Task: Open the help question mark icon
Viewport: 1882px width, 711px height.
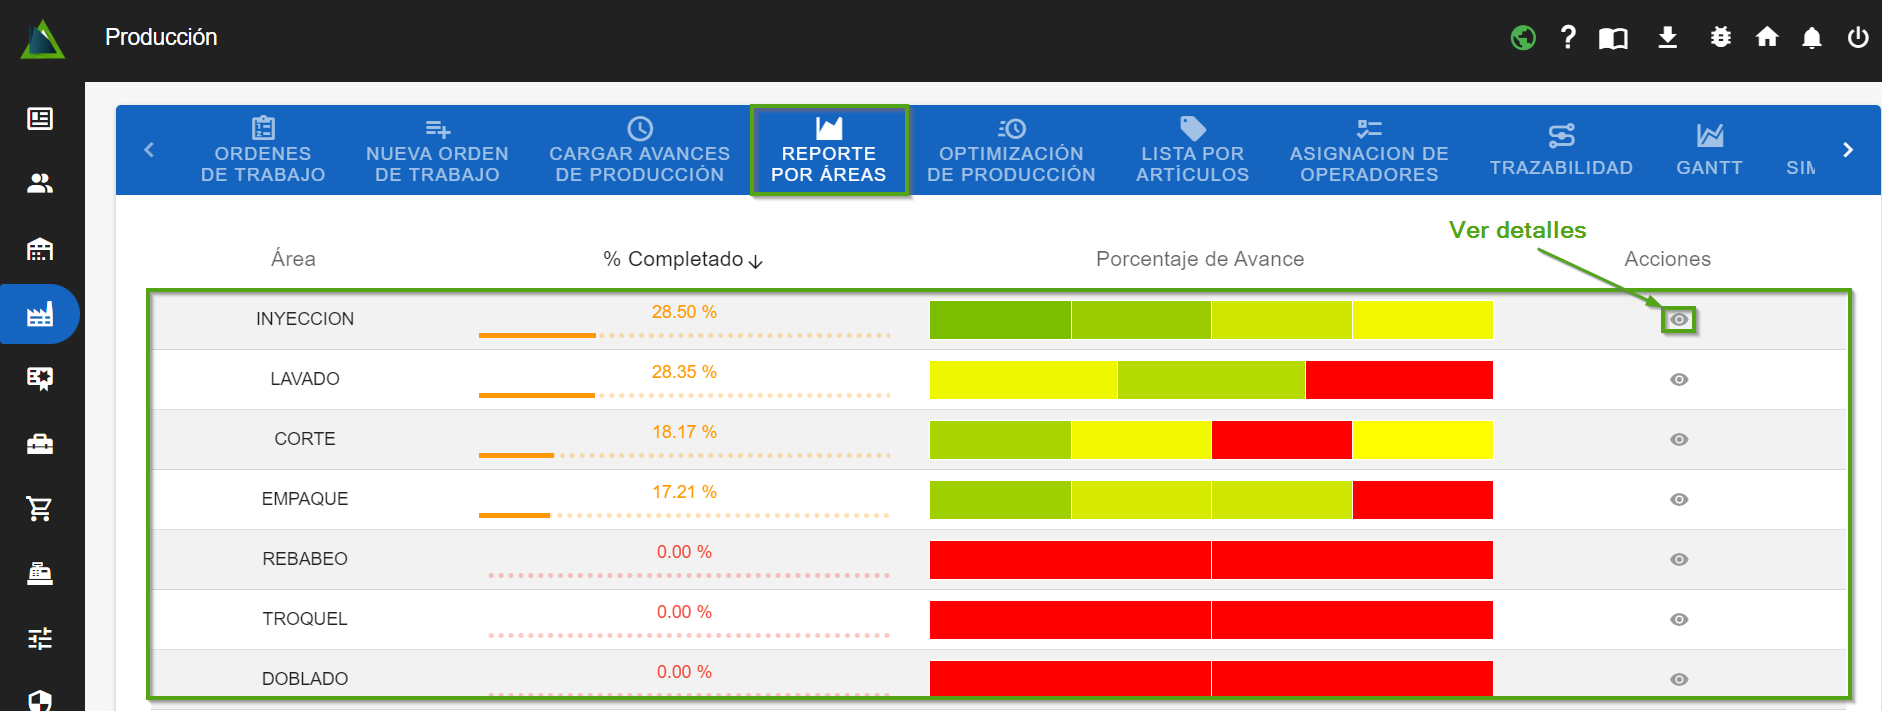Action: (x=1568, y=38)
